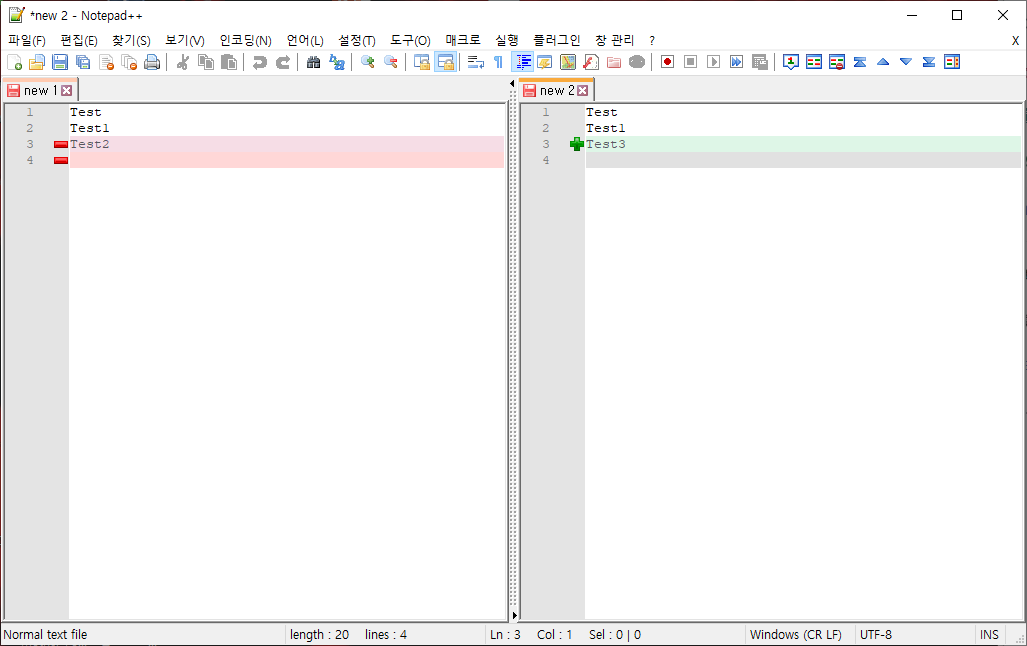Close current file from toolbar
Viewport: 1027px width, 646px height.
(106, 62)
